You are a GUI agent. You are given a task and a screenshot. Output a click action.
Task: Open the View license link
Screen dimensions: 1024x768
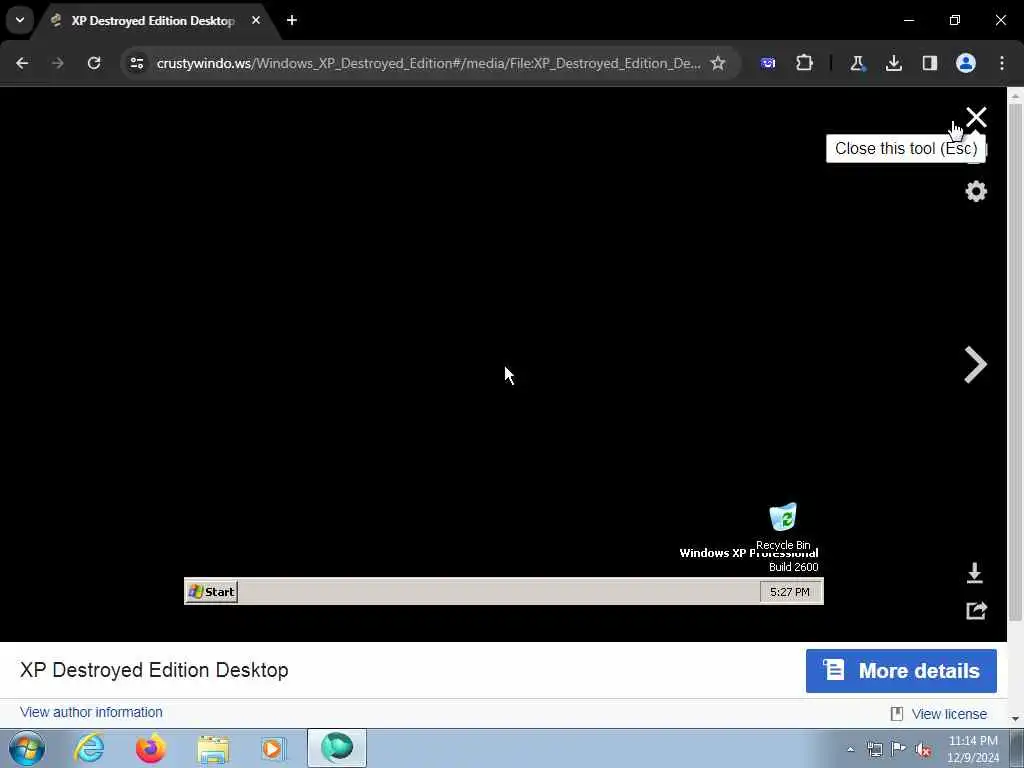tap(948, 714)
